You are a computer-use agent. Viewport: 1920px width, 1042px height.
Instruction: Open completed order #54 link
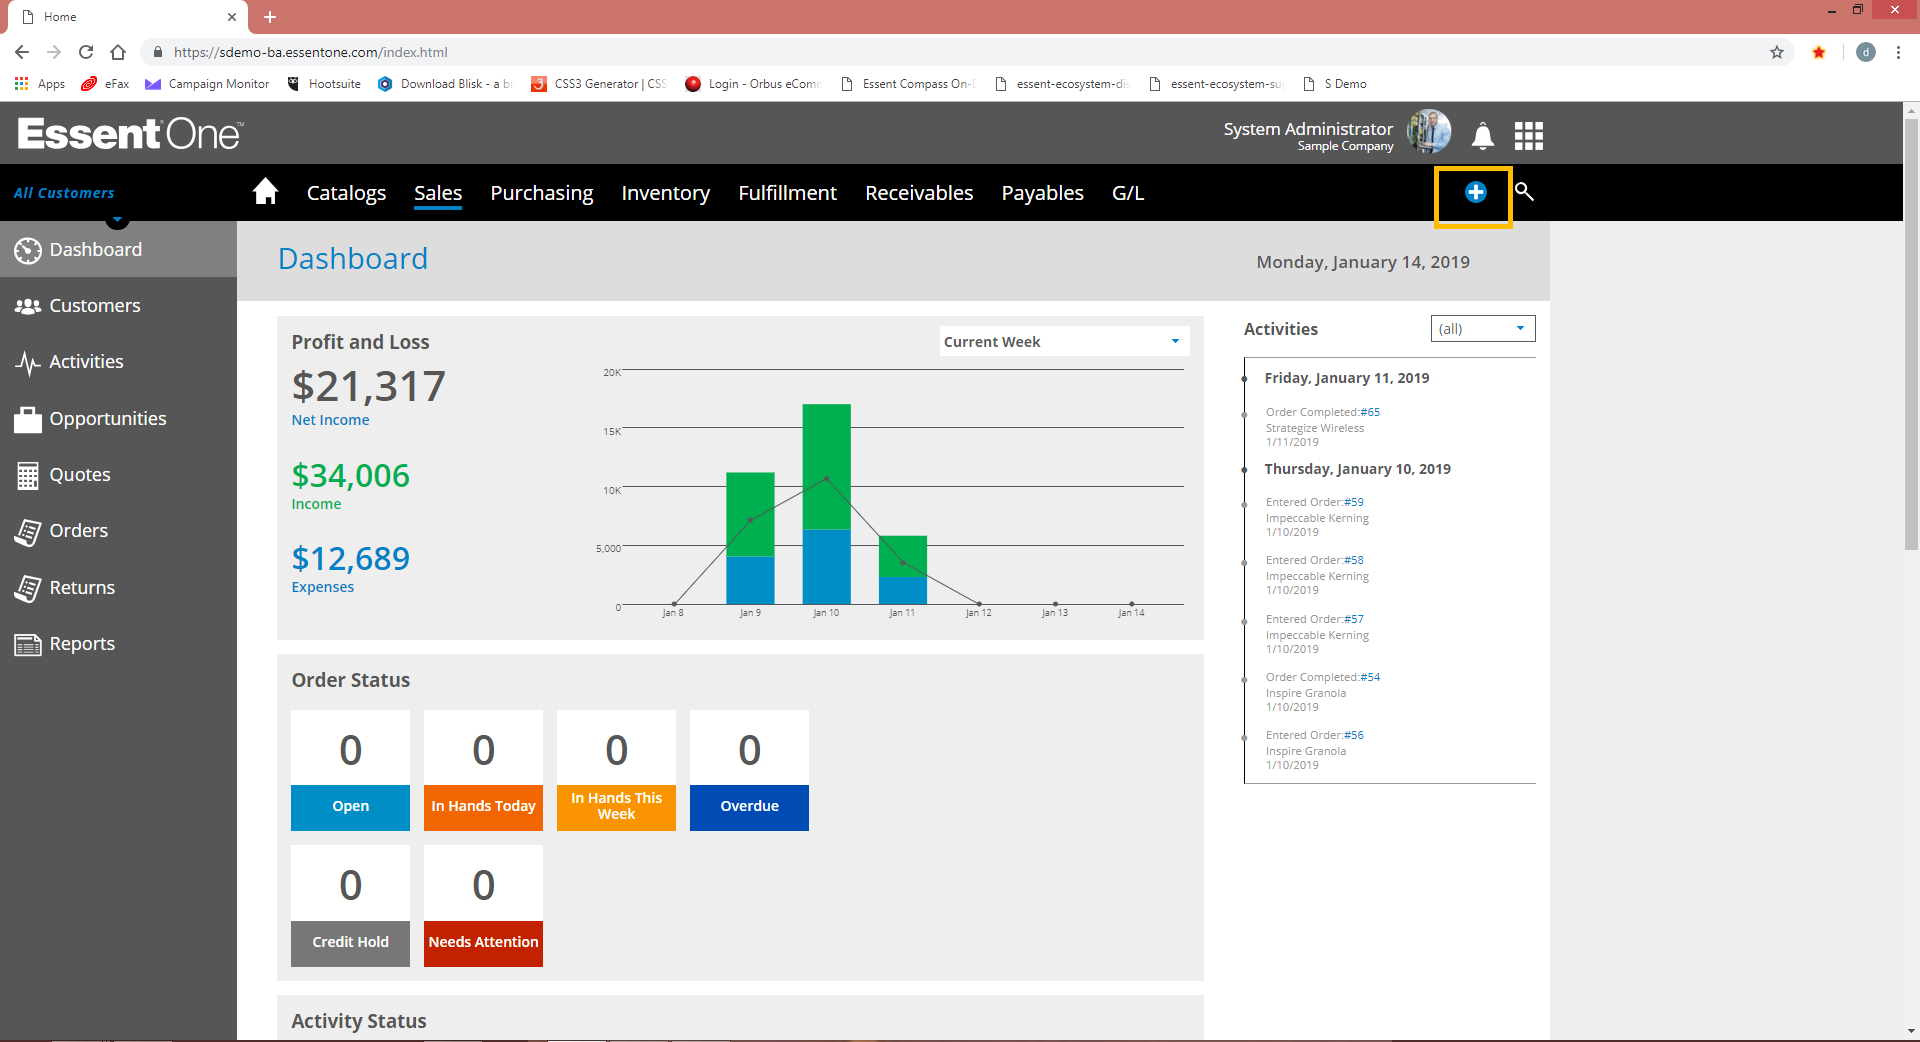click(x=1370, y=677)
